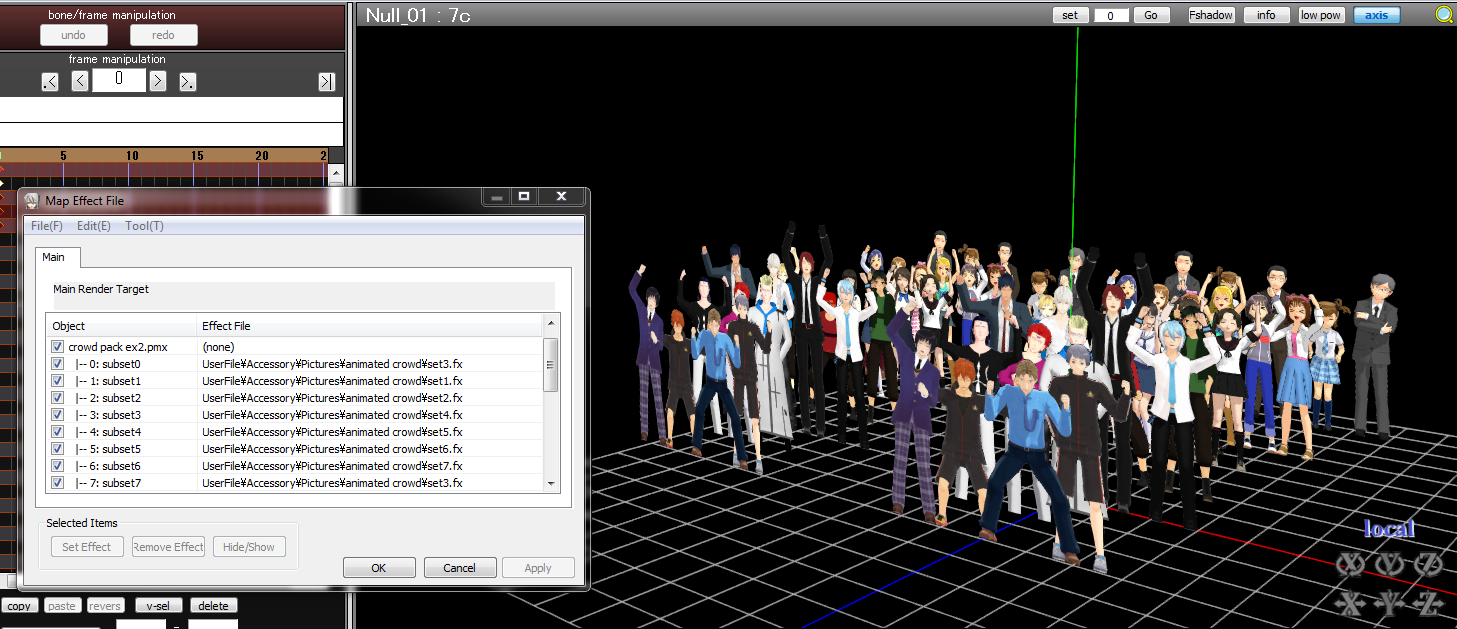Toggle visibility checkbox for subset5

coord(57,449)
